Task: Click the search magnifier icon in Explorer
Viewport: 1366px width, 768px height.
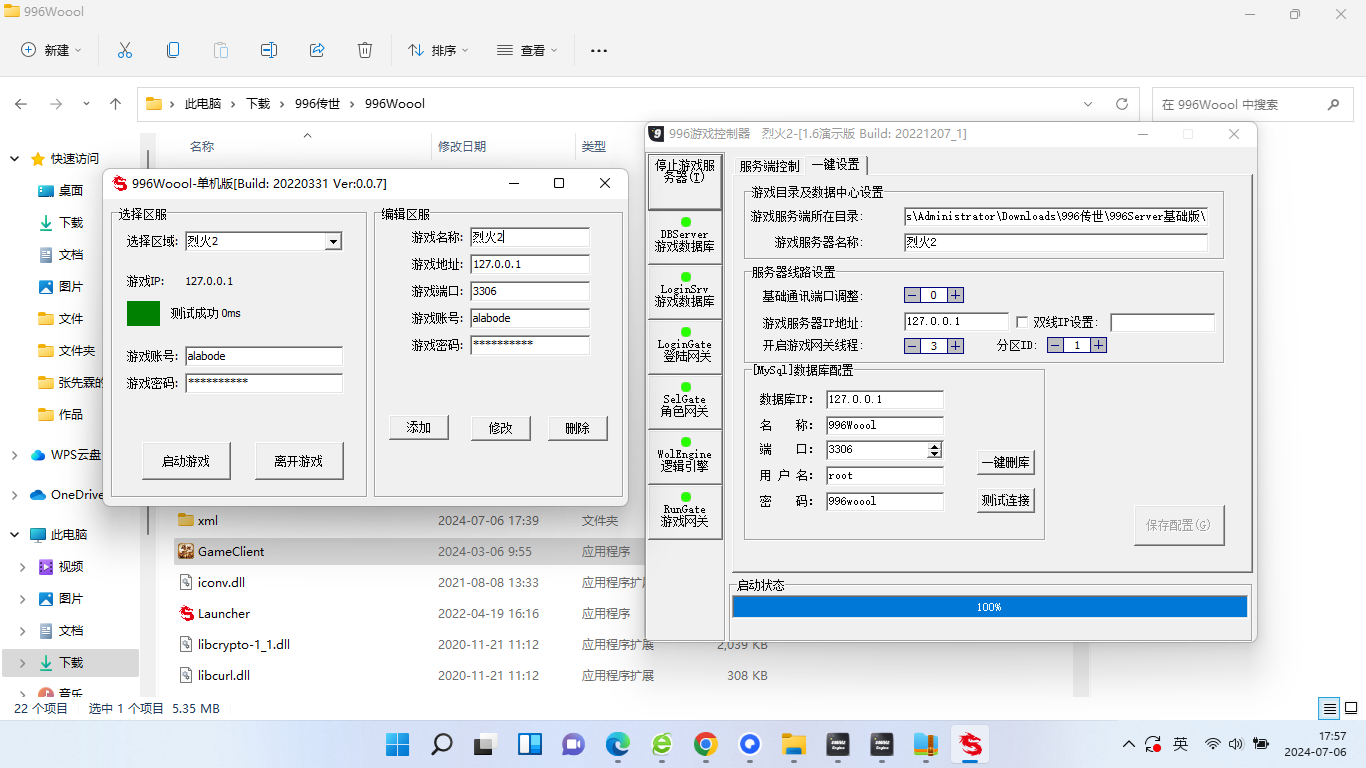Action: [x=1333, y=104]
